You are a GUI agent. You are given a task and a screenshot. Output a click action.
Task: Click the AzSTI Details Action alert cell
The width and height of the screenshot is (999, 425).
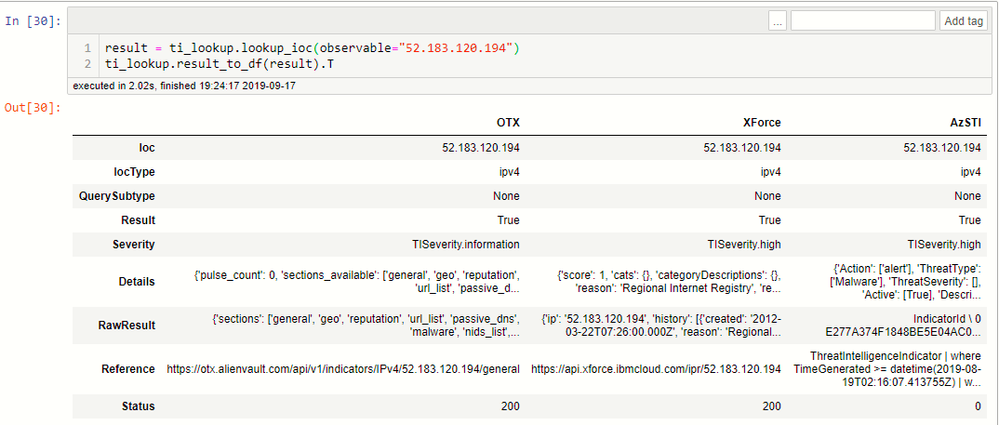point(907,281)
